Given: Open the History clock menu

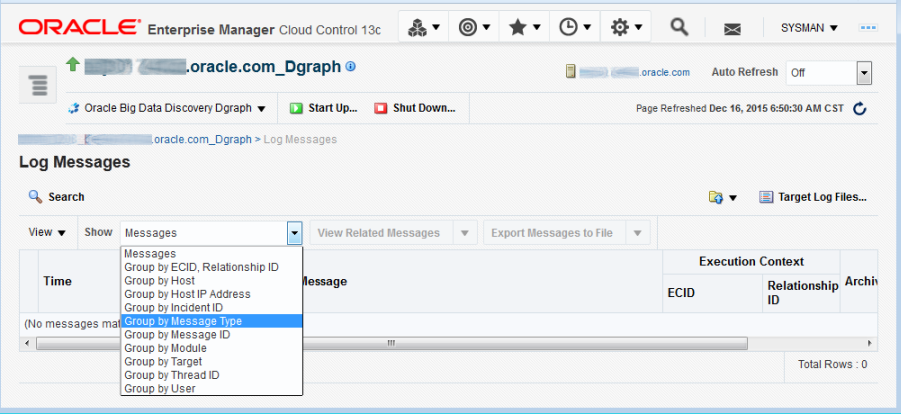Looking at the screenshot, I should 575,27.
